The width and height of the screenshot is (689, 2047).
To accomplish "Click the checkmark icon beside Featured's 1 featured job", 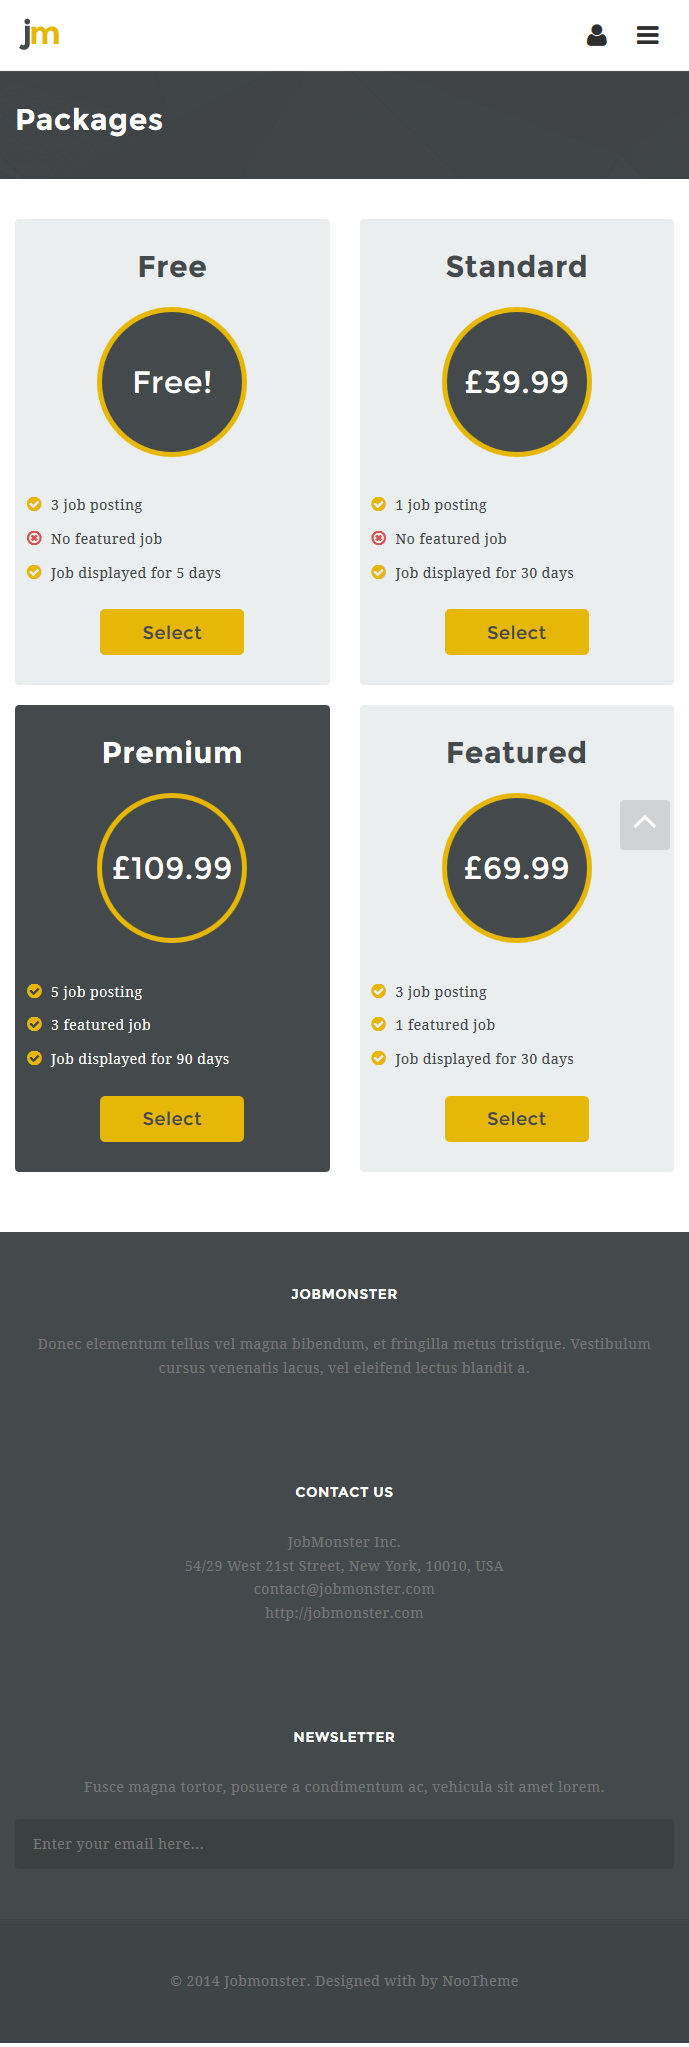I will point(378,1024).
